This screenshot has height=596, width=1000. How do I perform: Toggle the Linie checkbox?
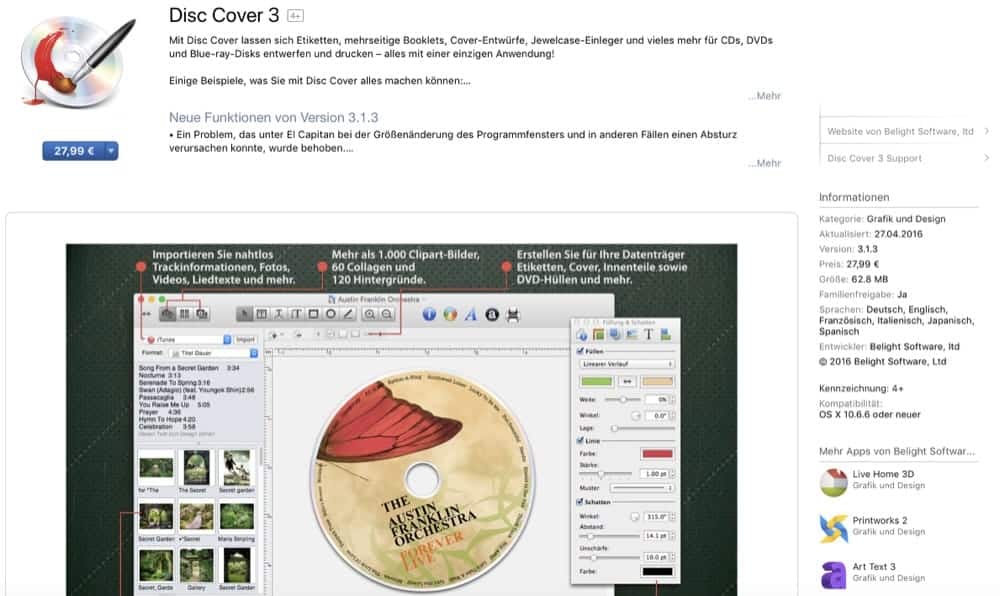pyautogui.click(x=580, y=440)
